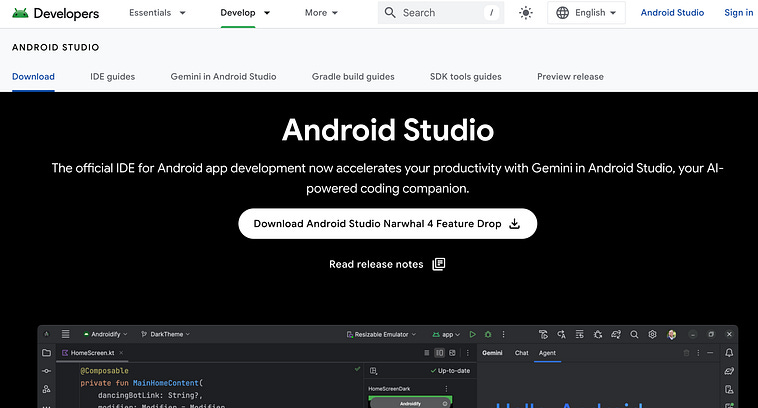Open the Gemini in Android Studio tab
Image resolution: width=758 pixels, height=408 pixels.
click(x=223, y=76)
